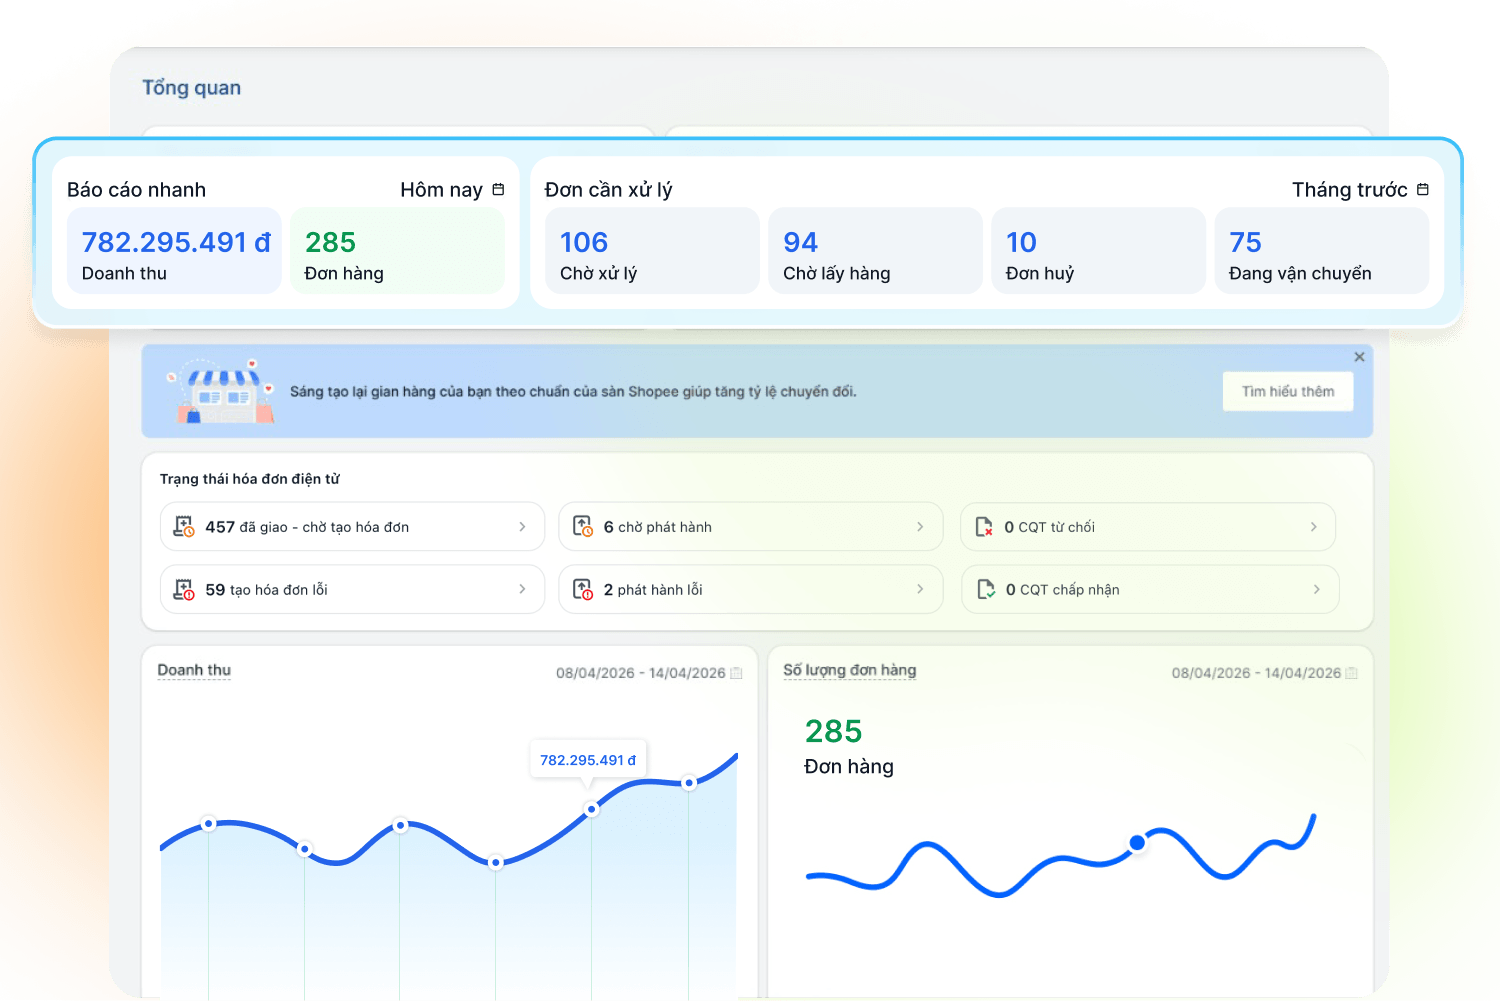Open the Tháng trước period selector

tap(1360, 190)
